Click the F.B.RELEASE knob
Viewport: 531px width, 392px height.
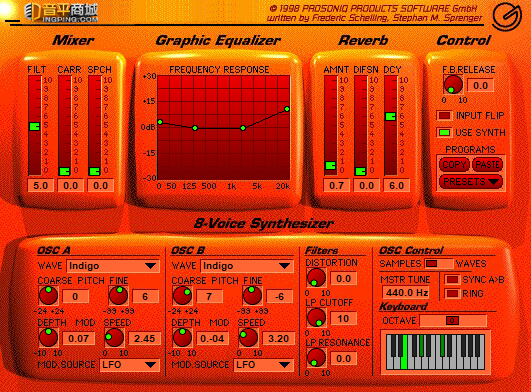pyautogui.click(x=453, y=84)
